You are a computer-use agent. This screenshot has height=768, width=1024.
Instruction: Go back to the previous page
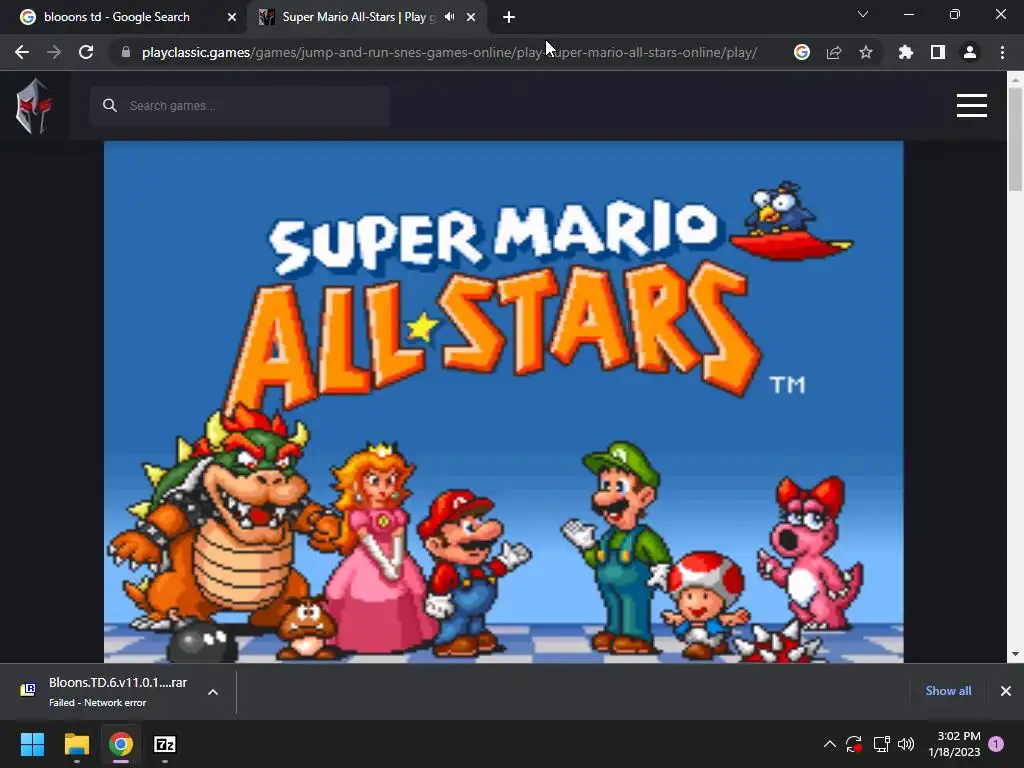click(22, 52)
